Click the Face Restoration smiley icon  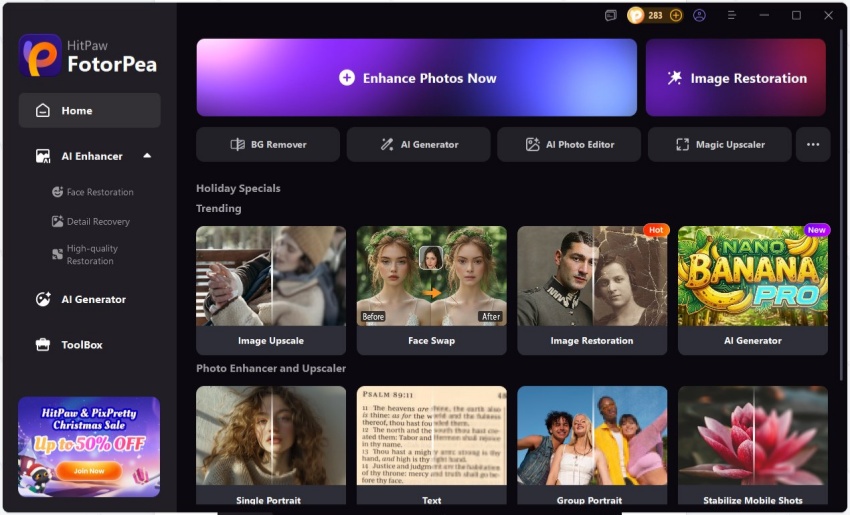[x=57, y=192]
